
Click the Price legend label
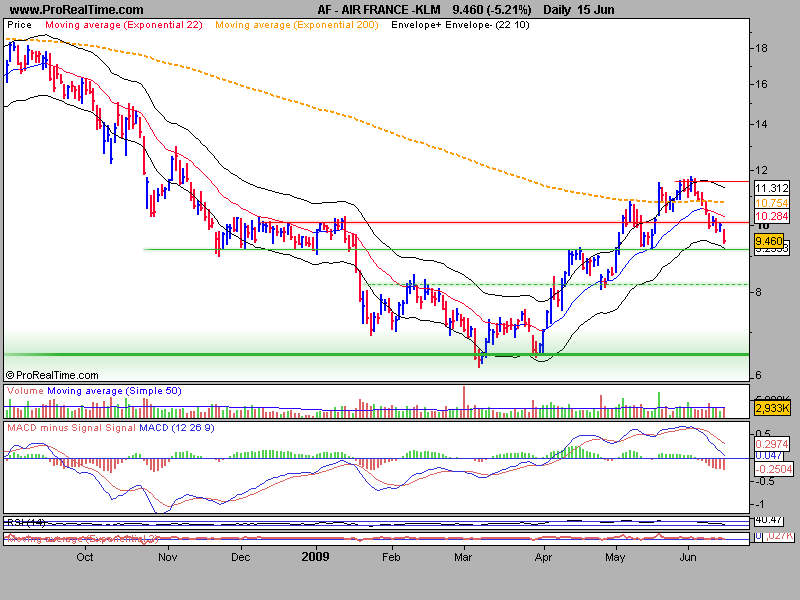point(19,24)
